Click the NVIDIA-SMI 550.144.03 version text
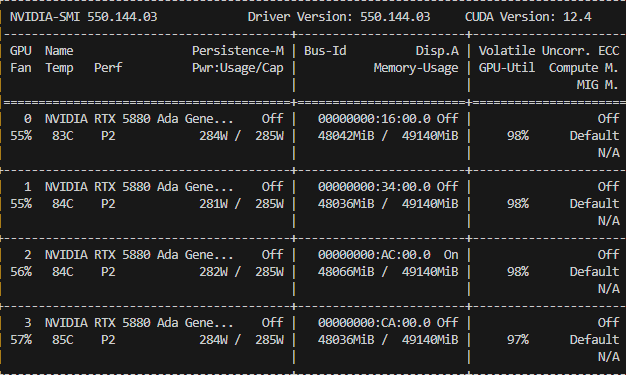 [83, 17]
